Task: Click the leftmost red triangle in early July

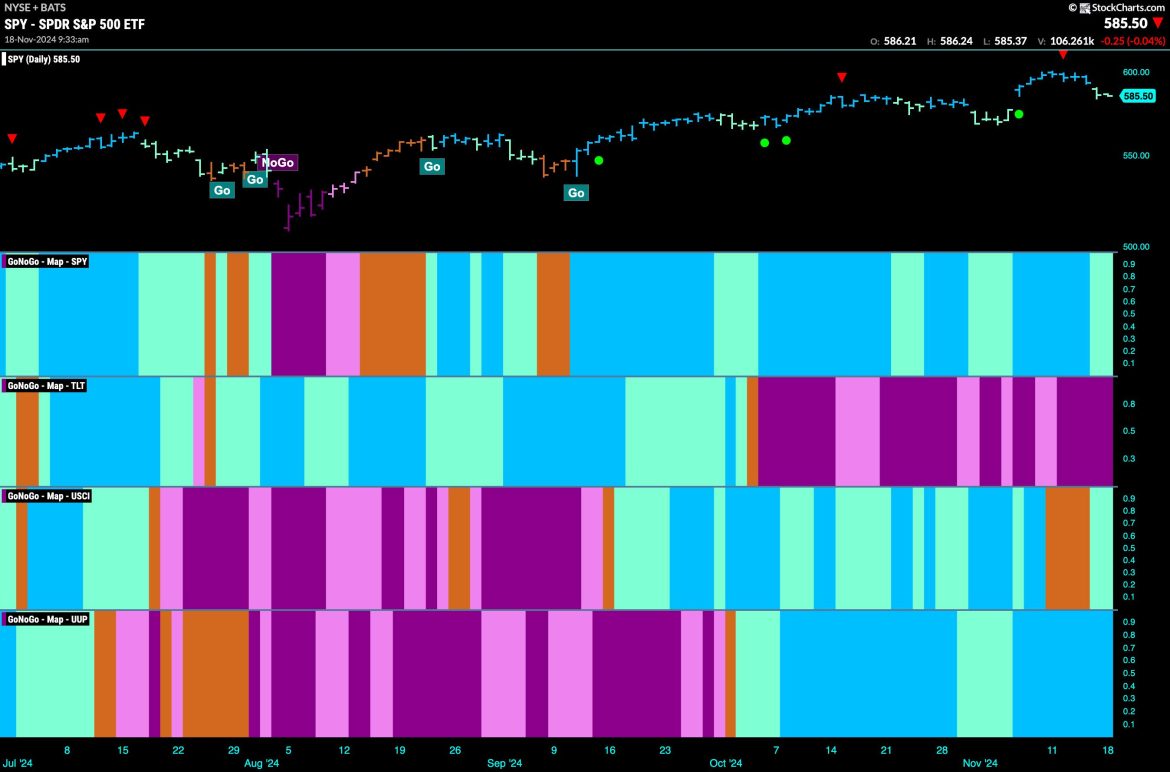Action: [x=12, y=138]
